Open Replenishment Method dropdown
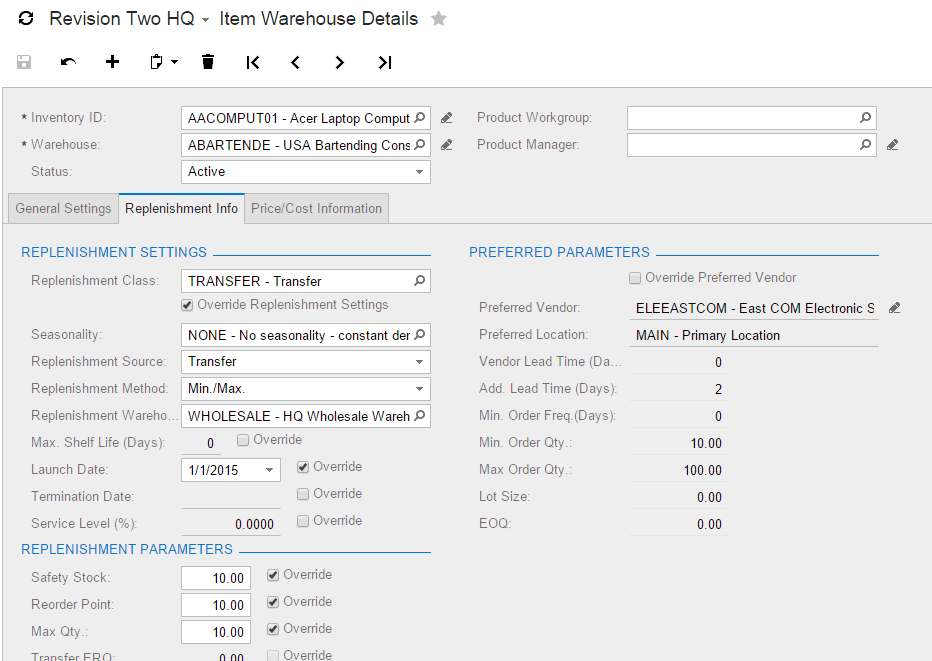Screen dimensions: 932x661 pos(419,389)
